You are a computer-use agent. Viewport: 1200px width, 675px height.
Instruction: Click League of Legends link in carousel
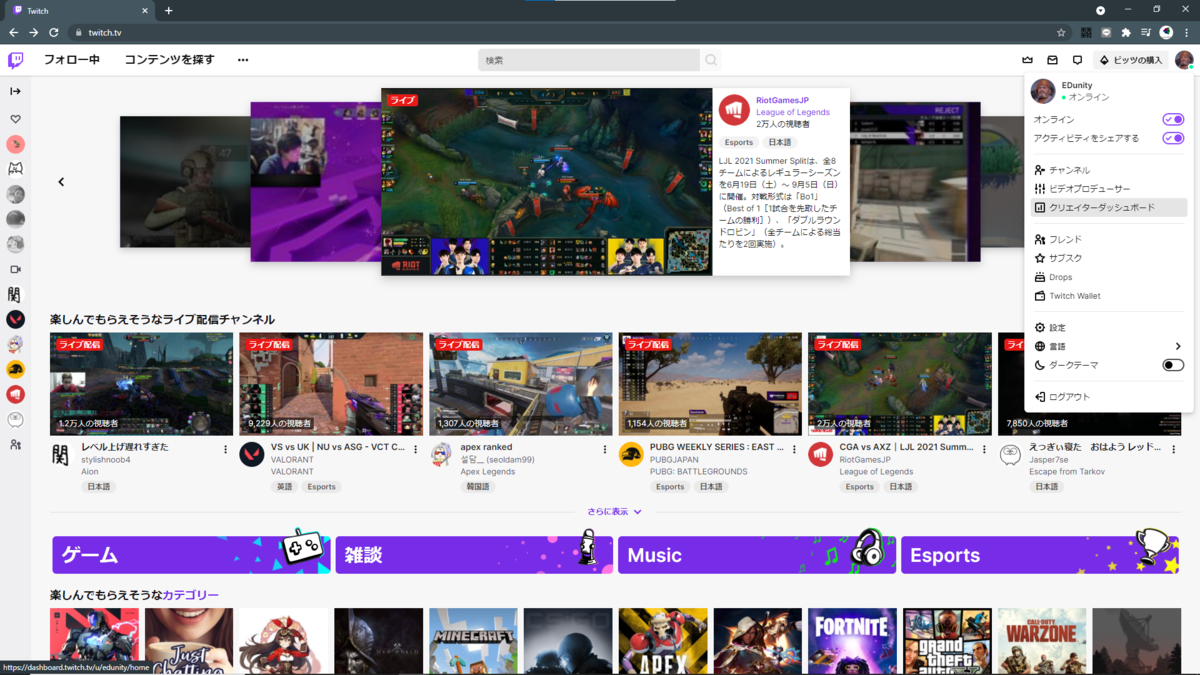(793, 112)
